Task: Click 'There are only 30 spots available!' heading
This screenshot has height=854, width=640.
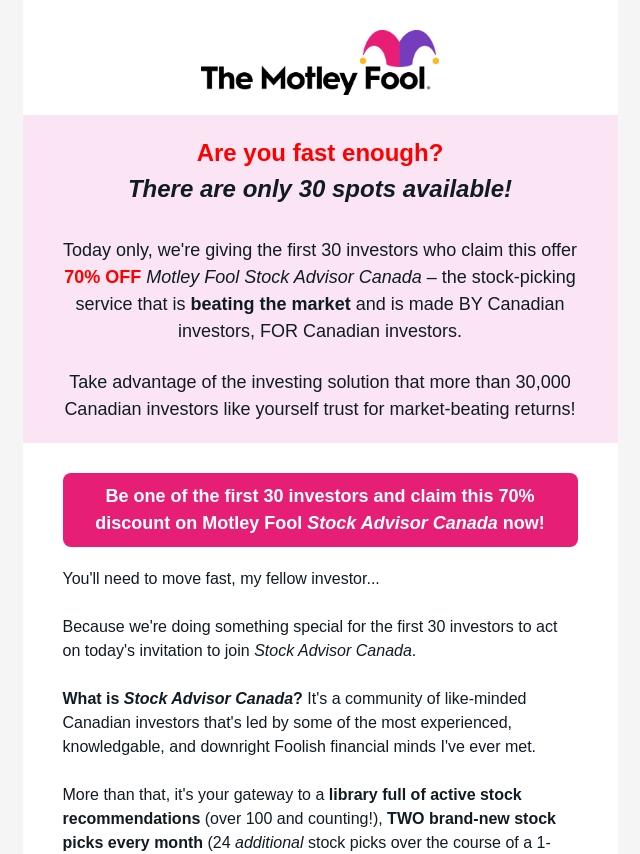Action: [x=320, y=189]
